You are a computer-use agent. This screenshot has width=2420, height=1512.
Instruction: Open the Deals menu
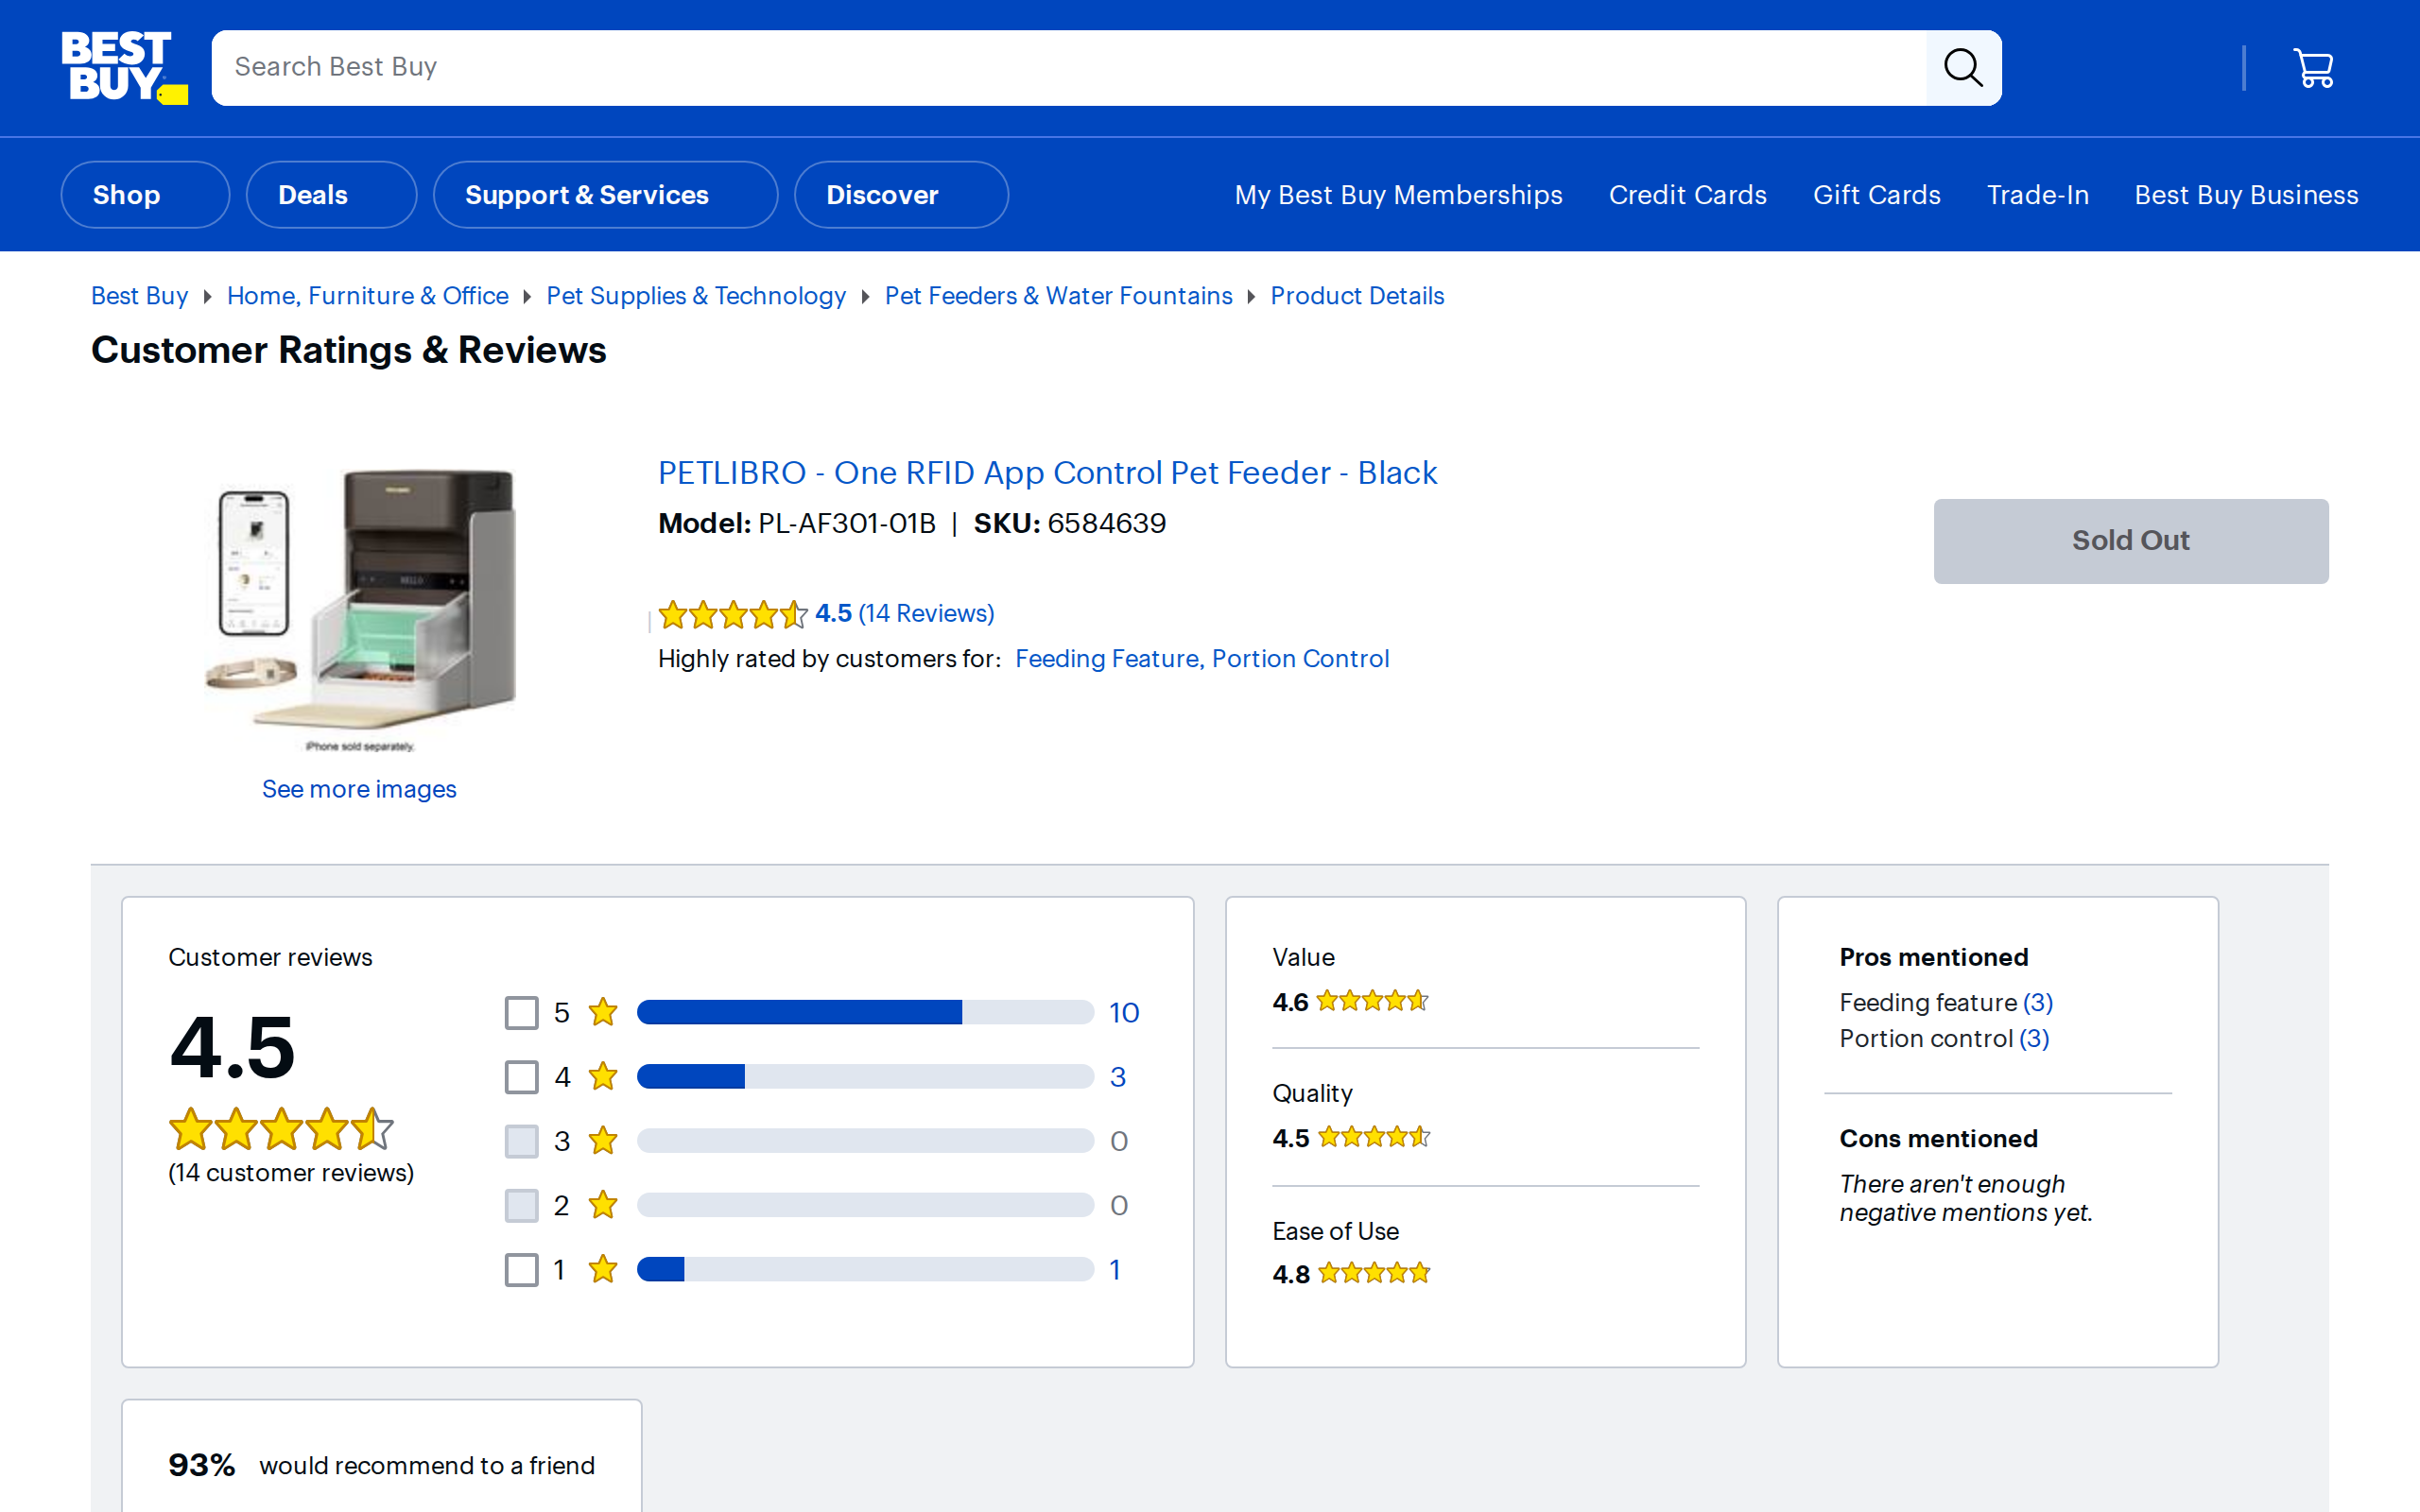pos(331,195)
